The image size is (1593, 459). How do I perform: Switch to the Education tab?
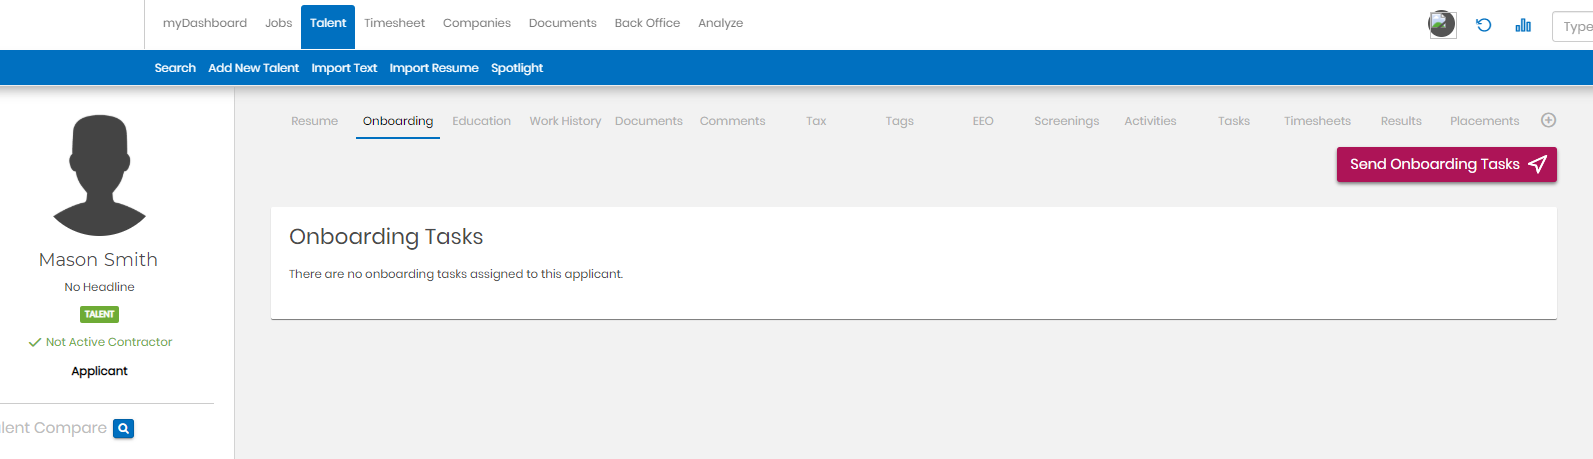(x=481, y=121)
